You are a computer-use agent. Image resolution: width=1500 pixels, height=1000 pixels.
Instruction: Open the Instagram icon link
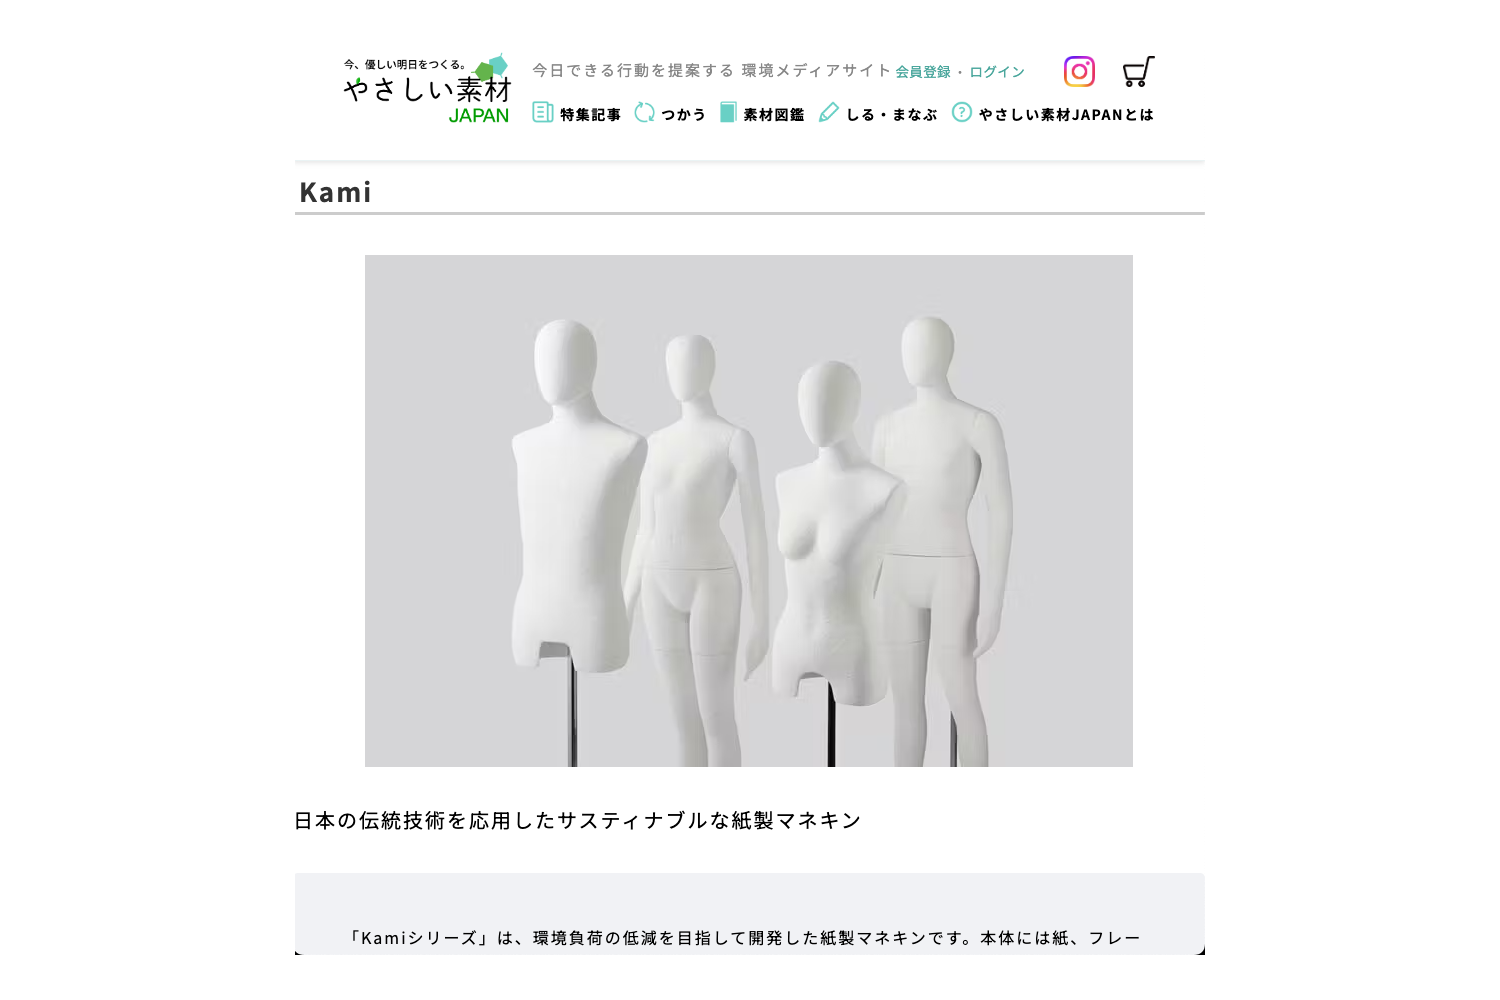point(1079,72)
